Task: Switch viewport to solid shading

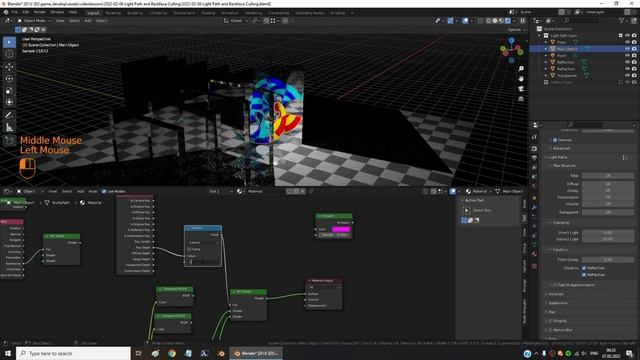Action: tap(495, 20)
